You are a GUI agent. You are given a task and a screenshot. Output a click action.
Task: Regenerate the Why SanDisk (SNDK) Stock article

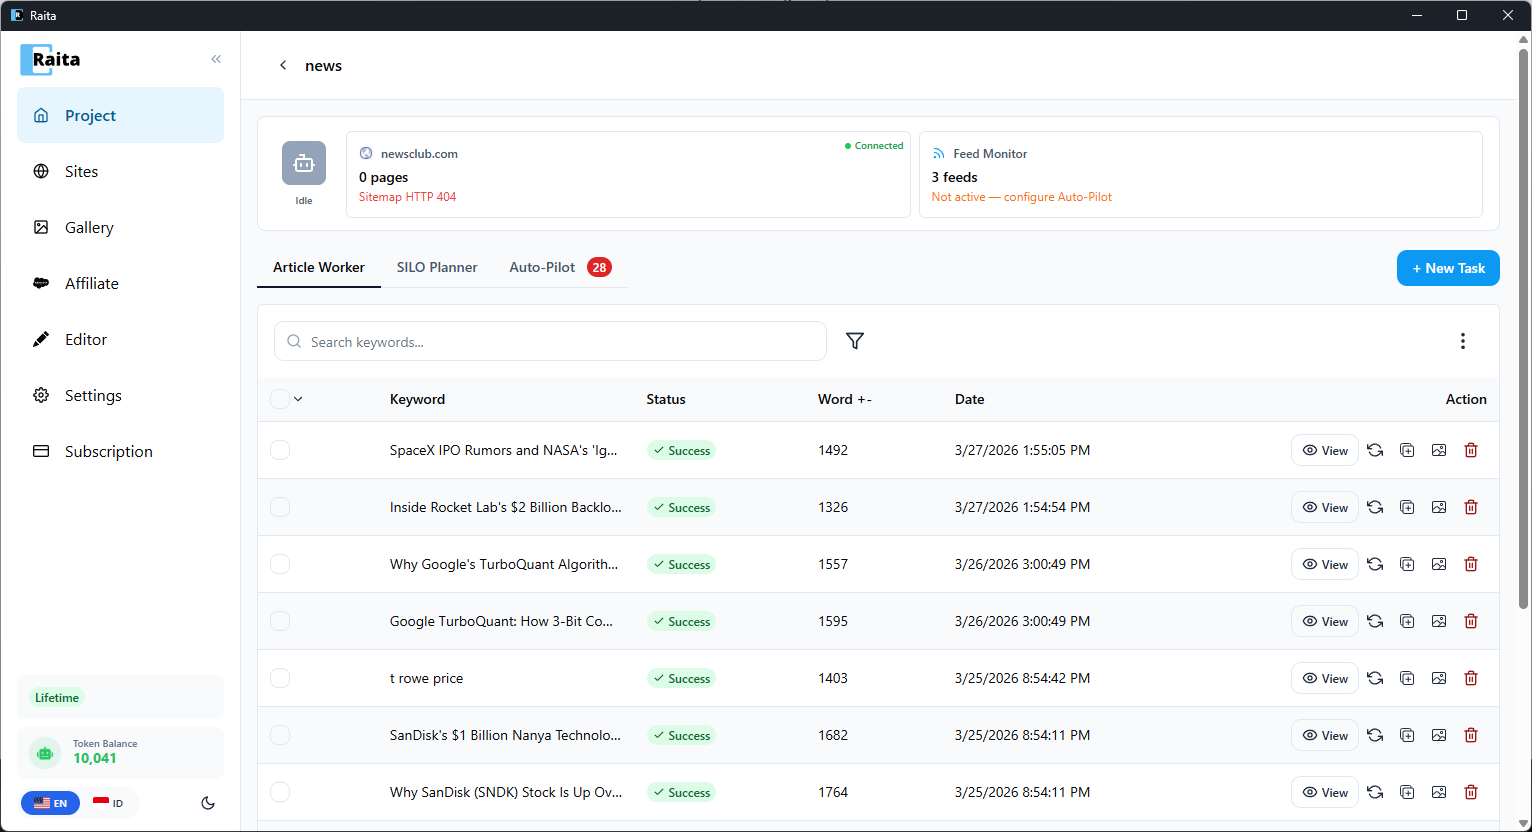(x=1375, y=792)
